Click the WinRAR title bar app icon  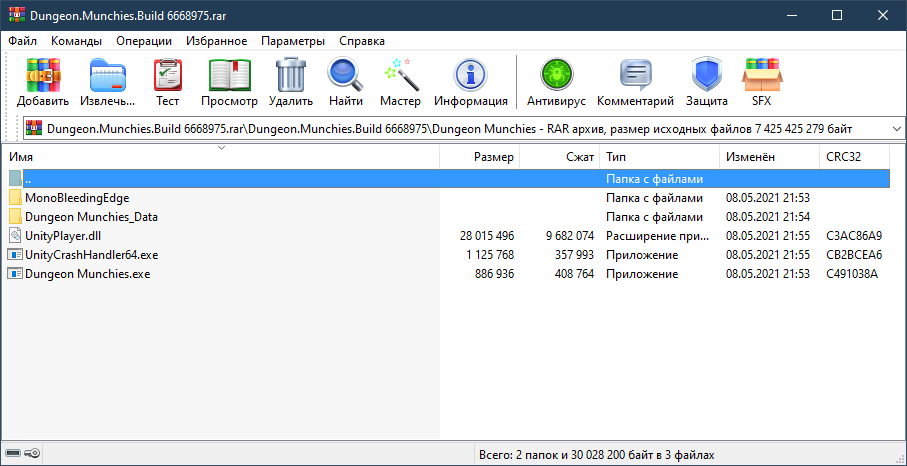[16, 16]
